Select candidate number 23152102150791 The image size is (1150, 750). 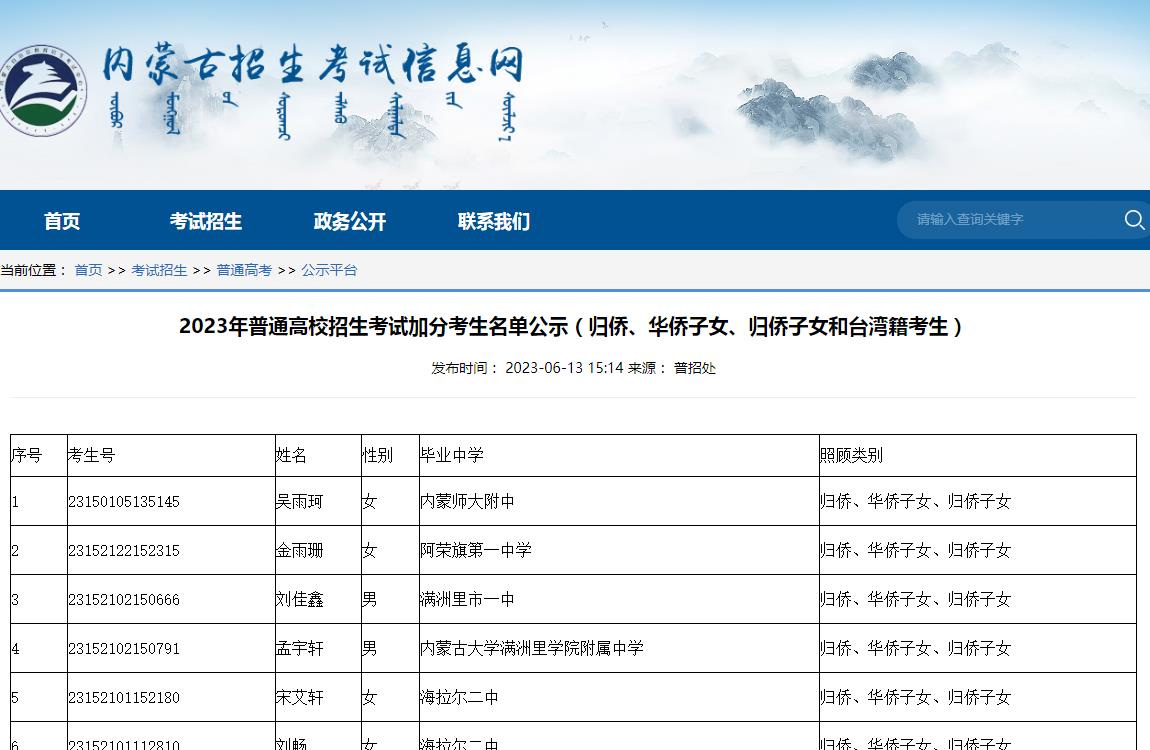coord(124,648)
